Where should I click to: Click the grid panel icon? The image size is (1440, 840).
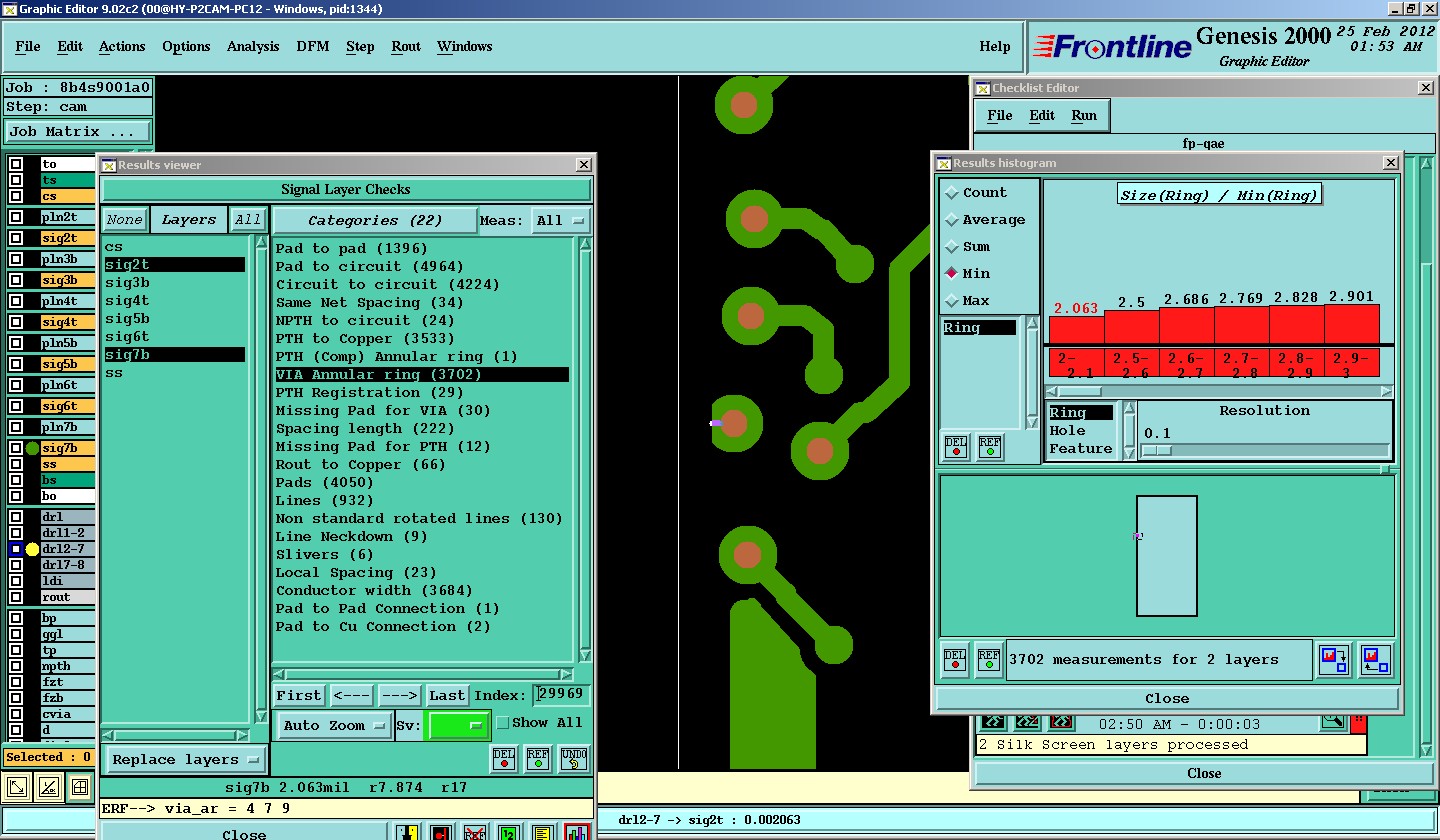tap(79, 787)
